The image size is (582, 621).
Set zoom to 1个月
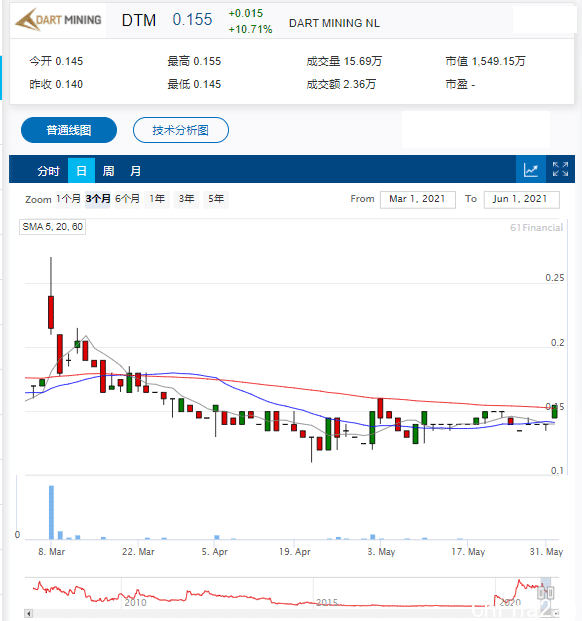click(x=68, y=199)
